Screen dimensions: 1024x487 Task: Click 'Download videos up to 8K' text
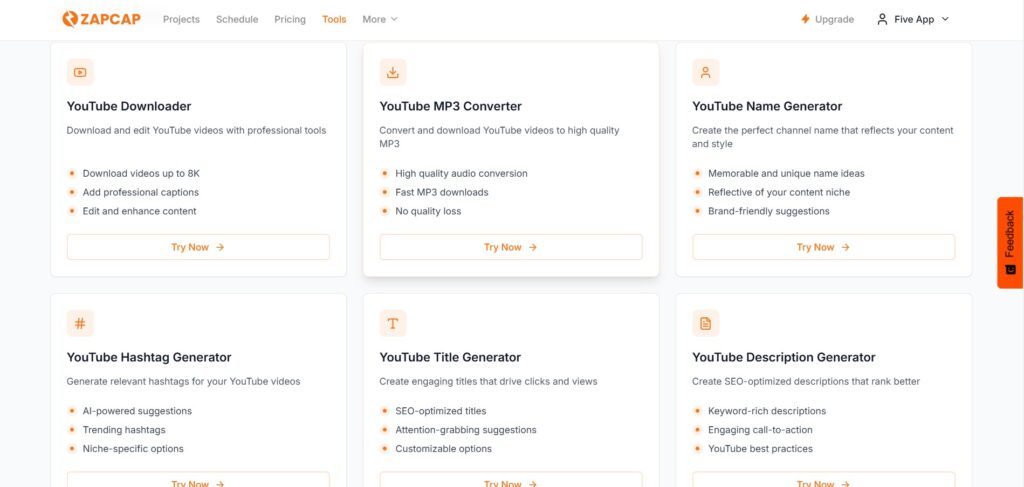pos(141,174)
